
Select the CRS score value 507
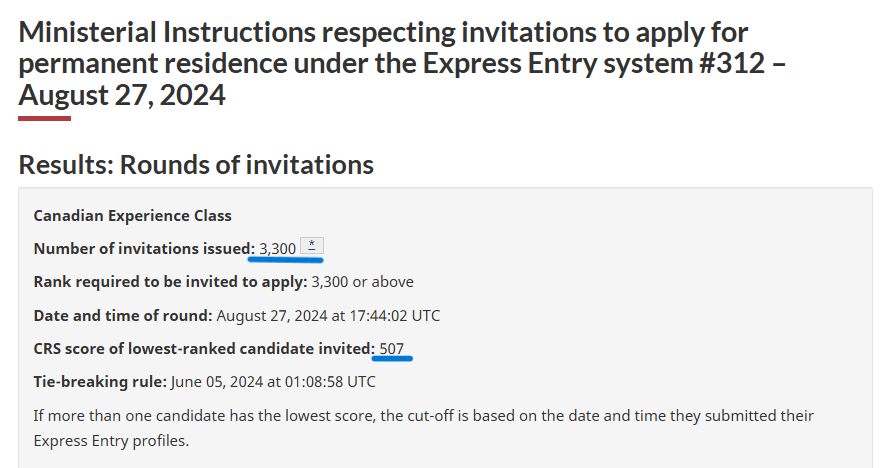point(391,349)
